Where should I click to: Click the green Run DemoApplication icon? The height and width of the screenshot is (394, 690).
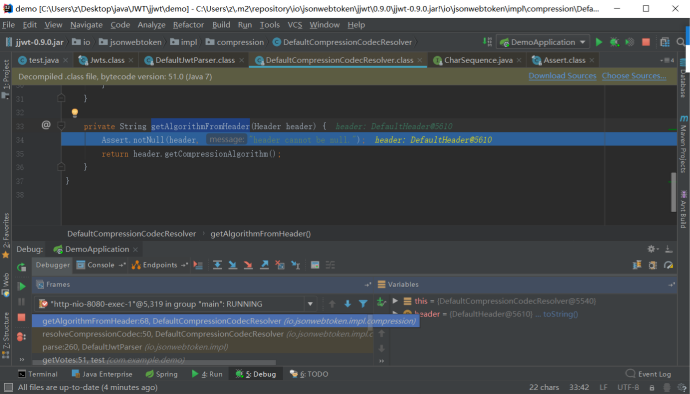(x=598, y=42)
